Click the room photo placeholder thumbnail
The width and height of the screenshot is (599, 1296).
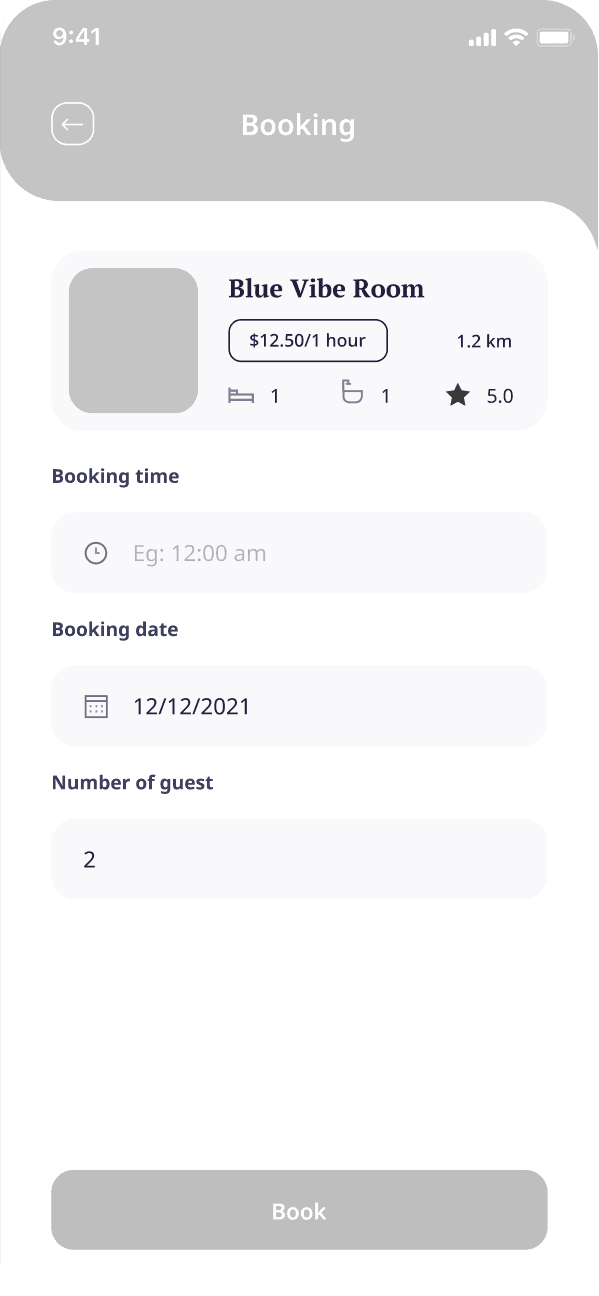[132, 340]
